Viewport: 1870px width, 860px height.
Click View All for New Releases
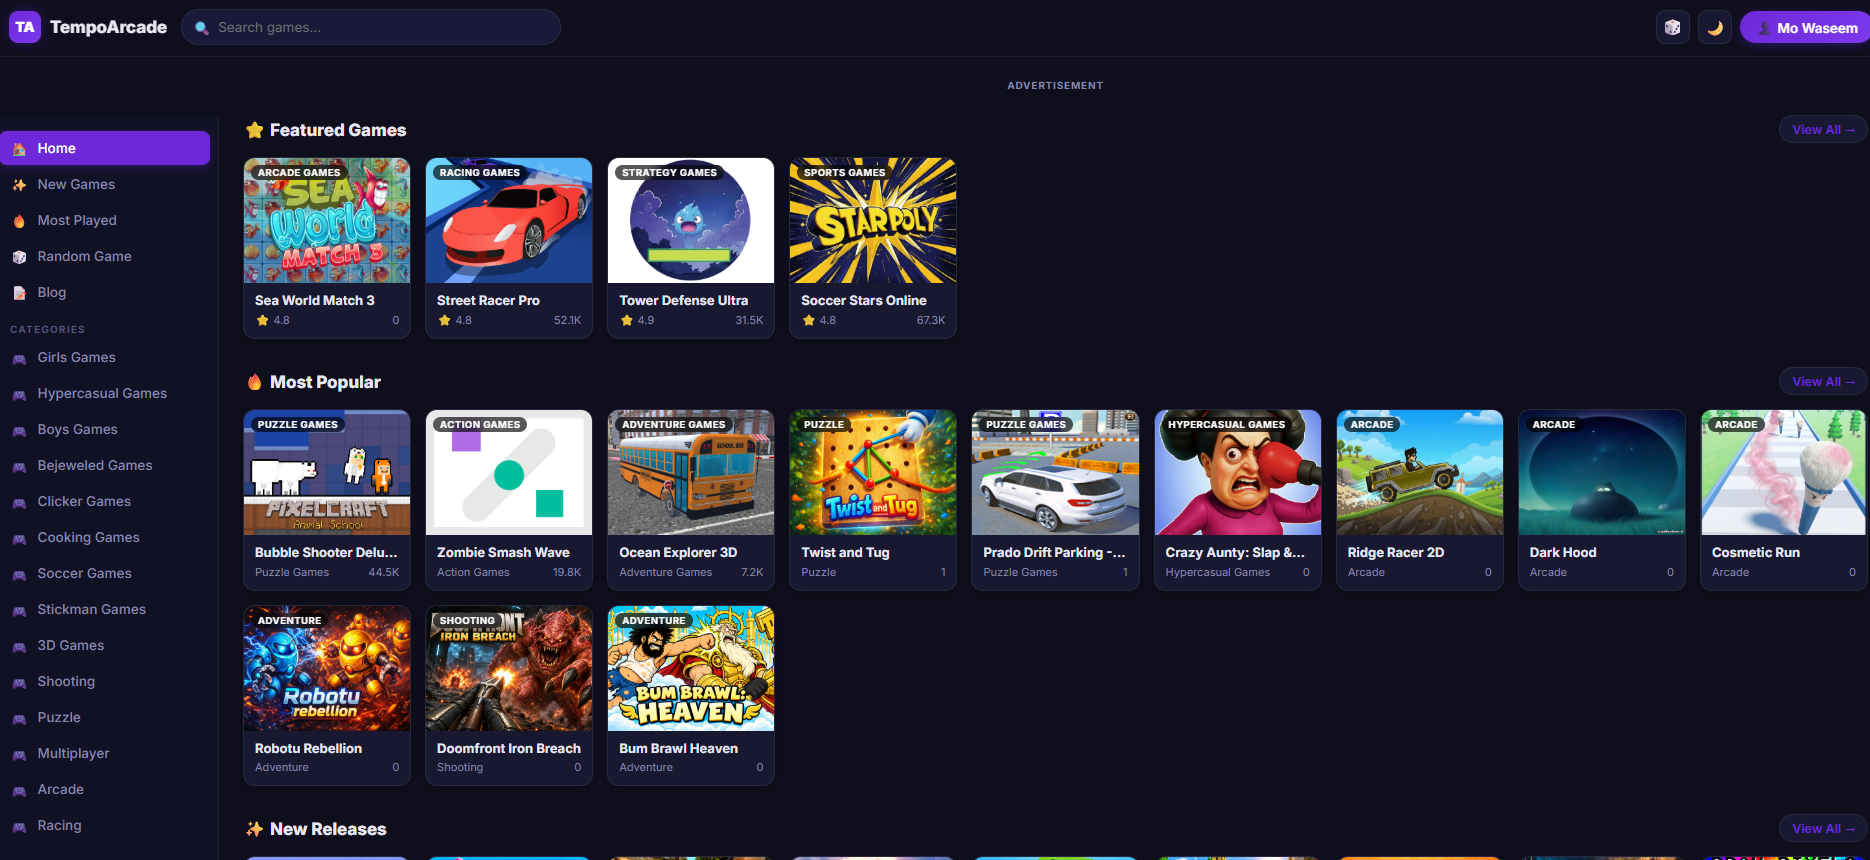pos(1822,828)
